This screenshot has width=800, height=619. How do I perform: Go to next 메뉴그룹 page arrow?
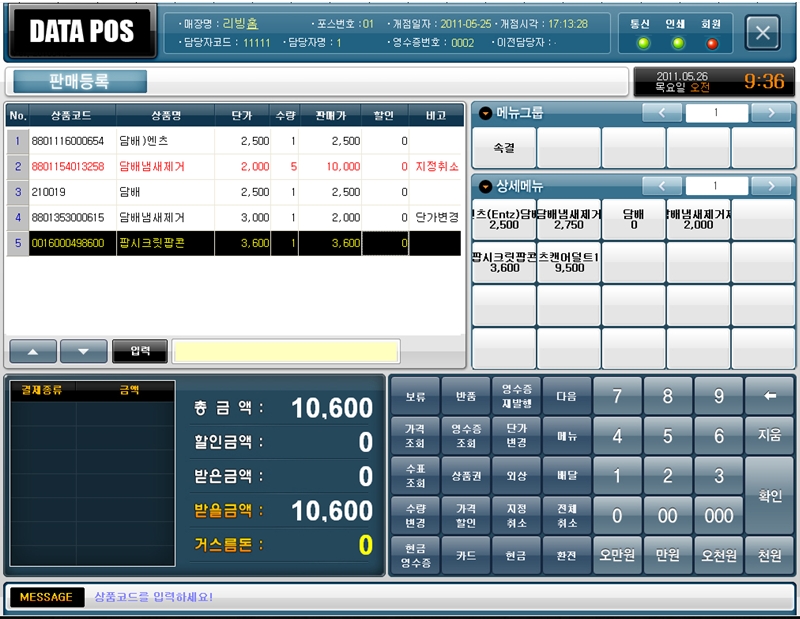tap(771, 113)
